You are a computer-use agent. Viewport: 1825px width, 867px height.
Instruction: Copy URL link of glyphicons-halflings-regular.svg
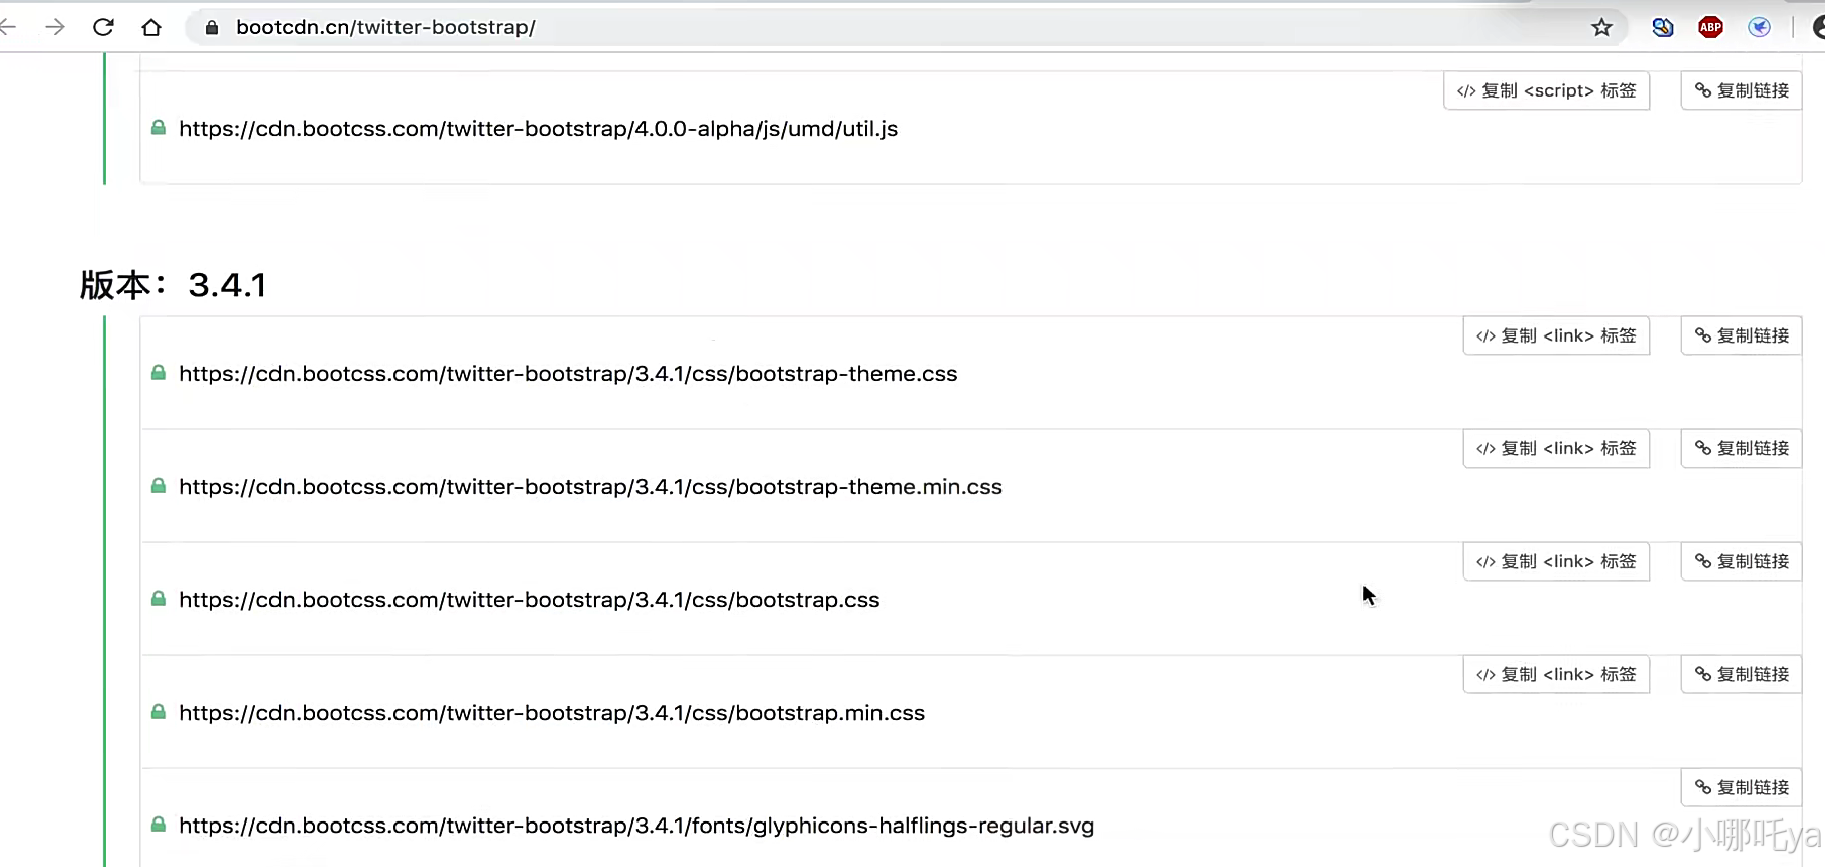point(1741,788)
